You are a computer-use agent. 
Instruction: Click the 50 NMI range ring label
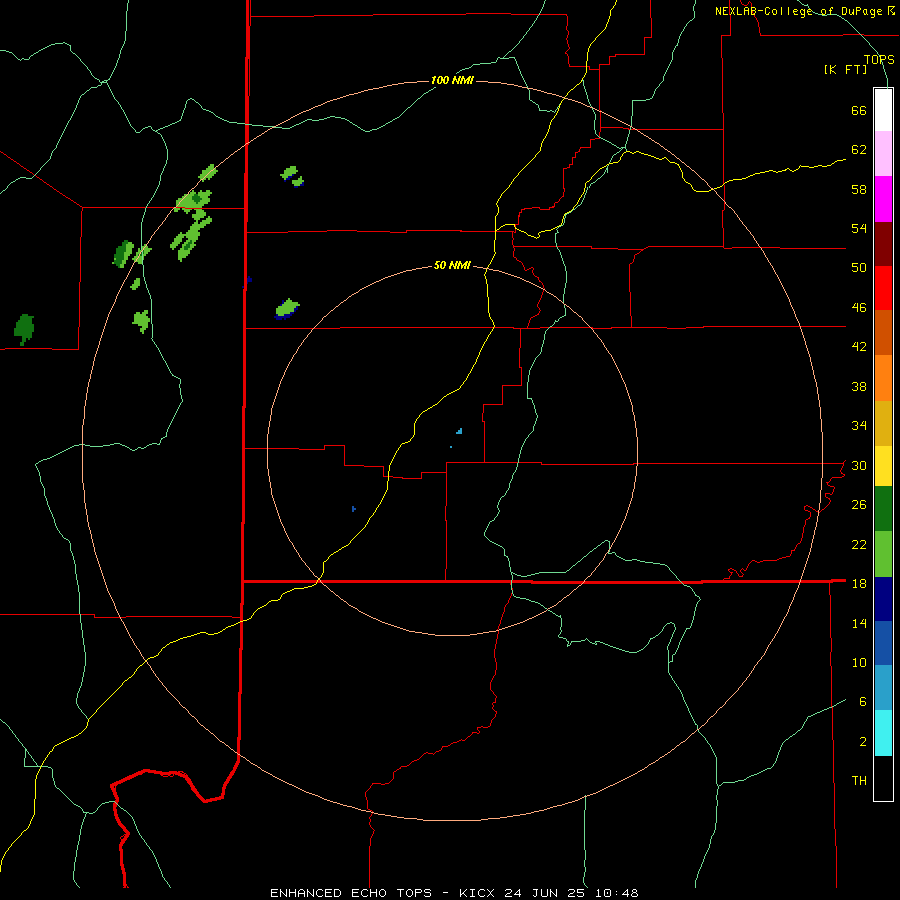click(x=452, y=265)
